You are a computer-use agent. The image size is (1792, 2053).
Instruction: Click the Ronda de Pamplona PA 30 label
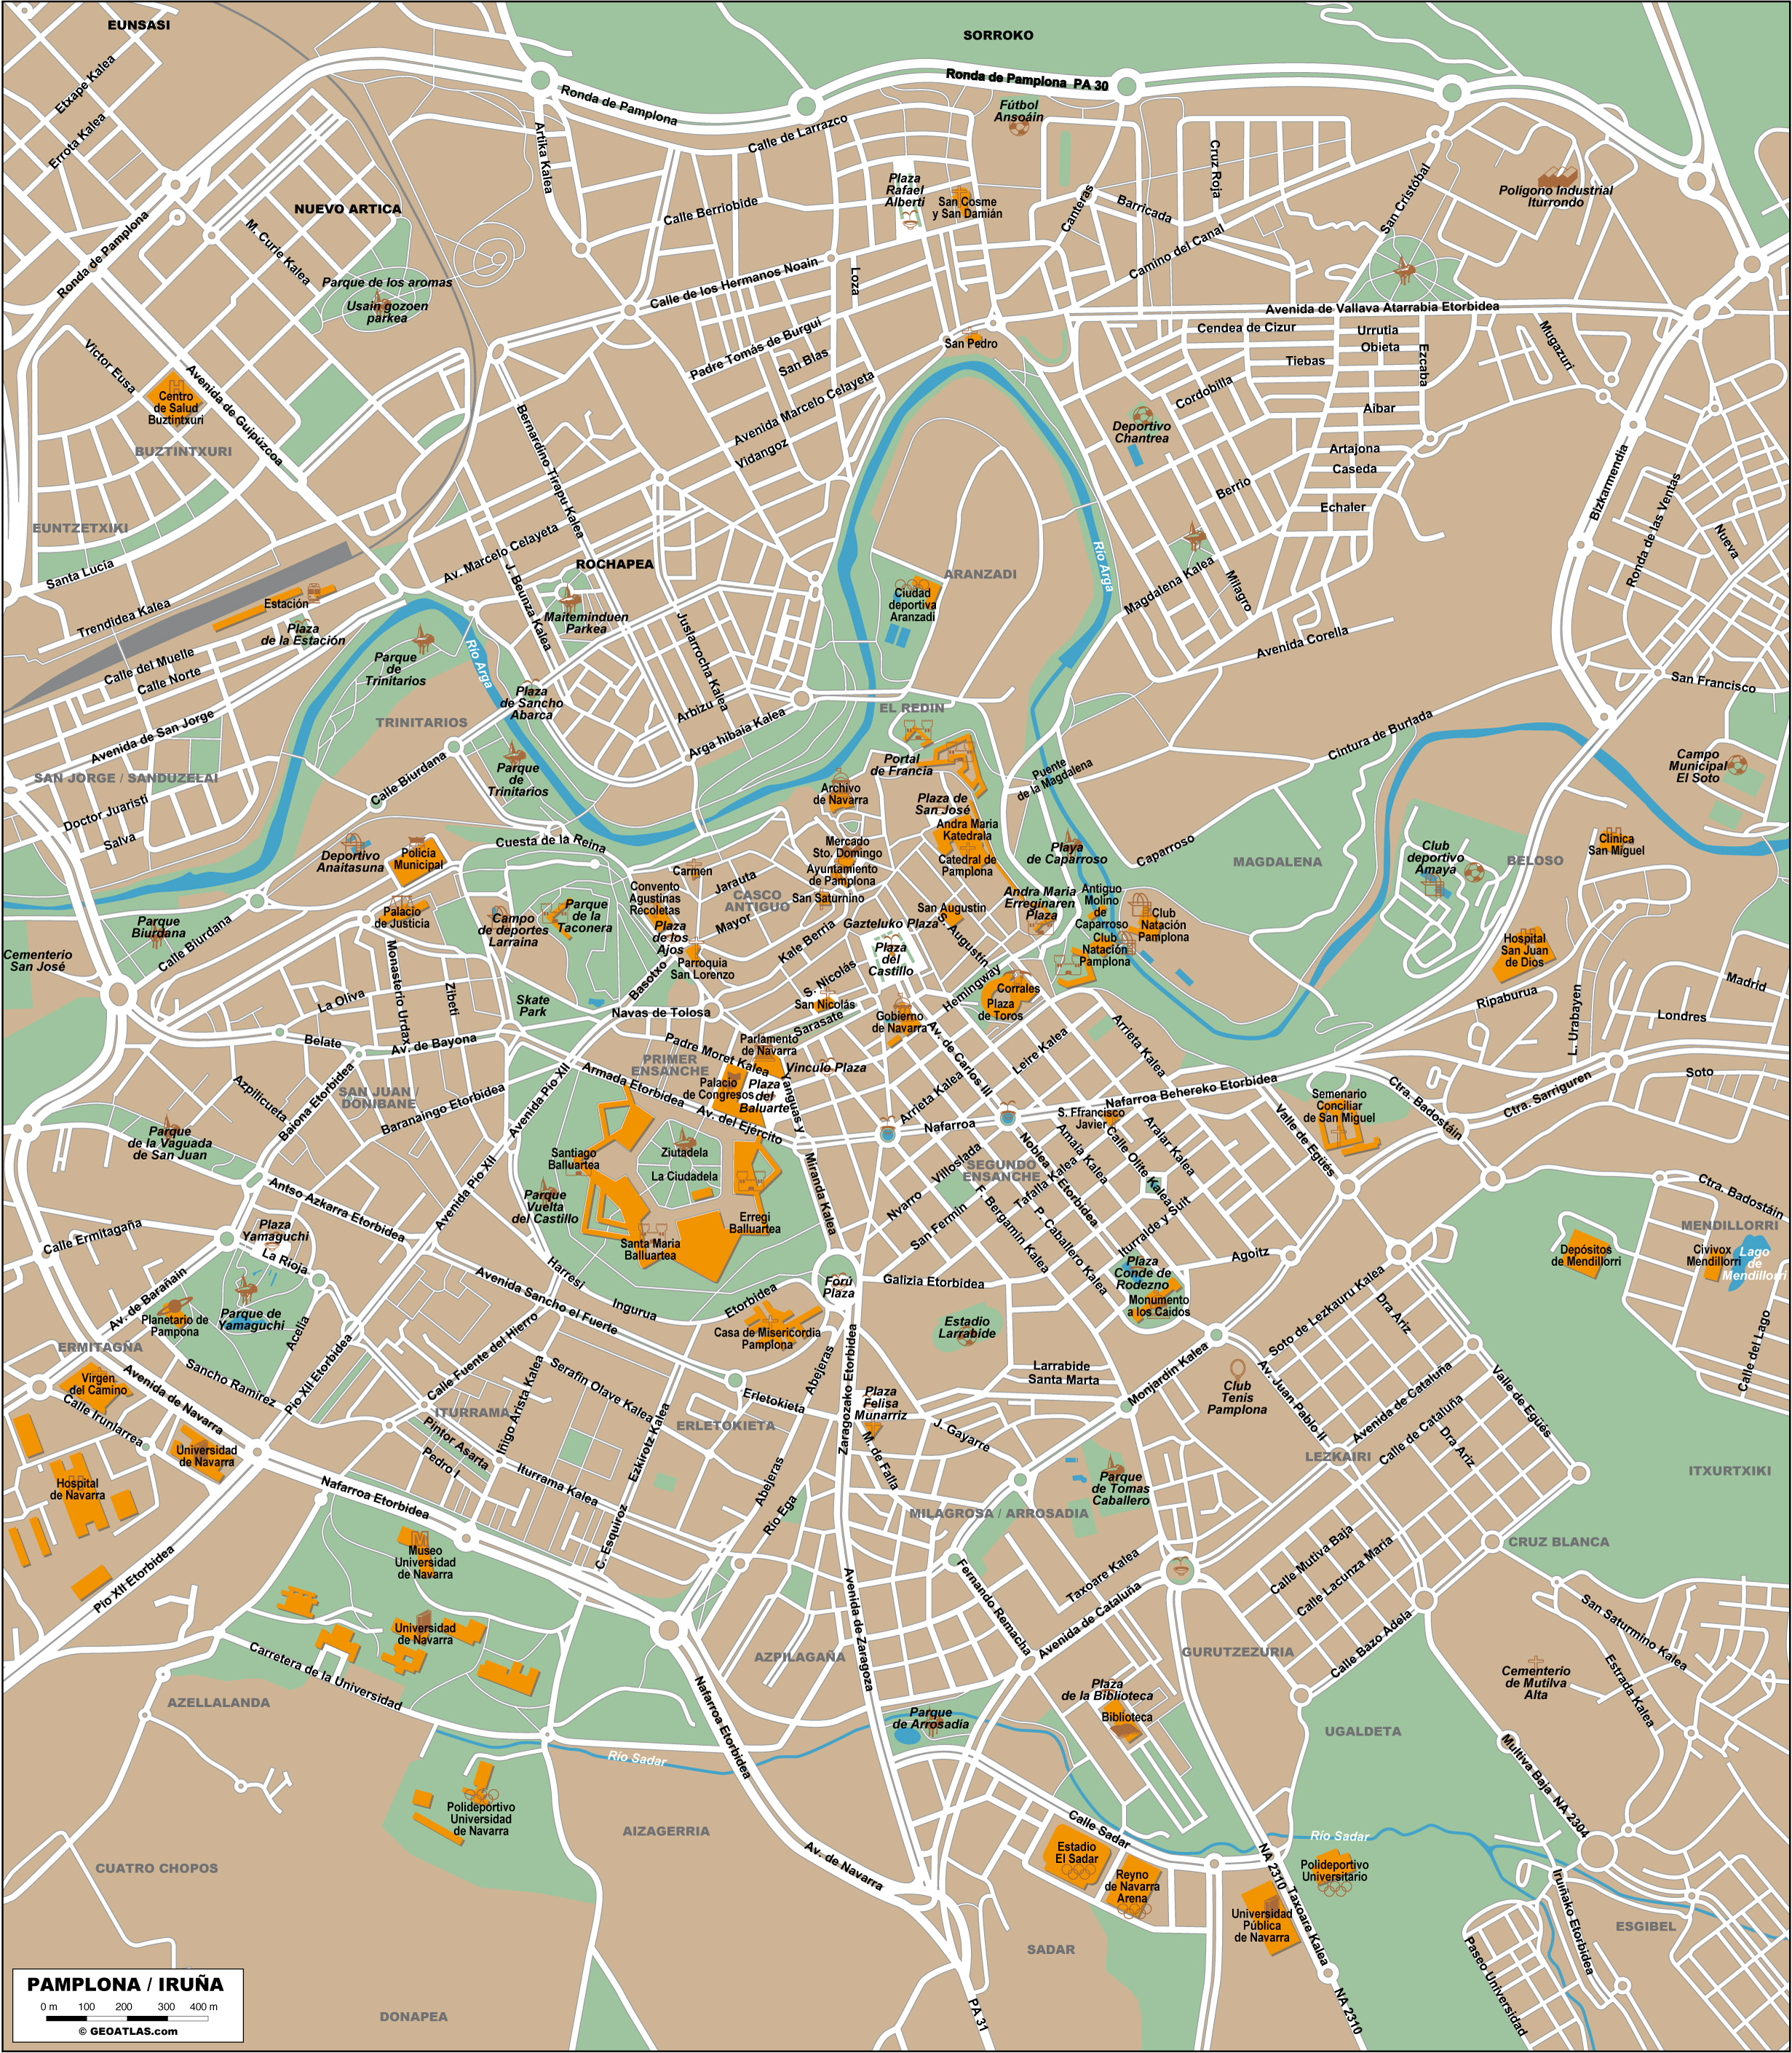pyautogui.click(x=1027, y=81)
